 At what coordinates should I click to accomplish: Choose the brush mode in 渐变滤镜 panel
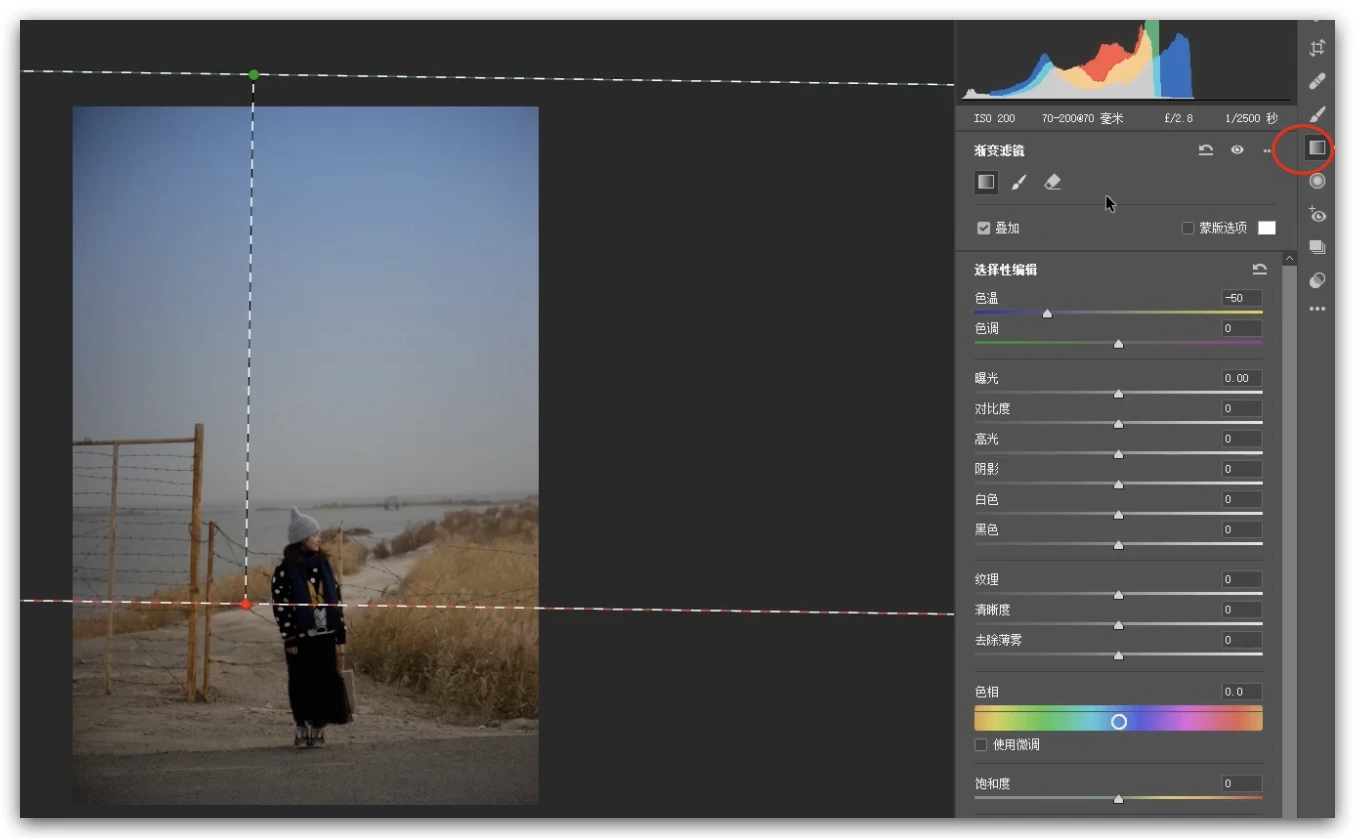point(1019,182)
